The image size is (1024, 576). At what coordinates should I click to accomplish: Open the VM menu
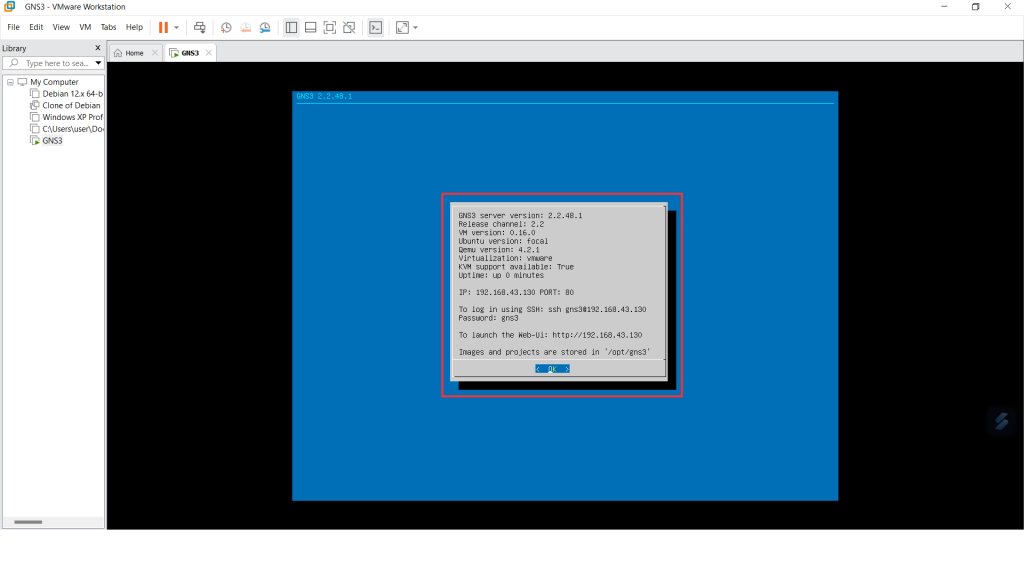click(85, 27)
